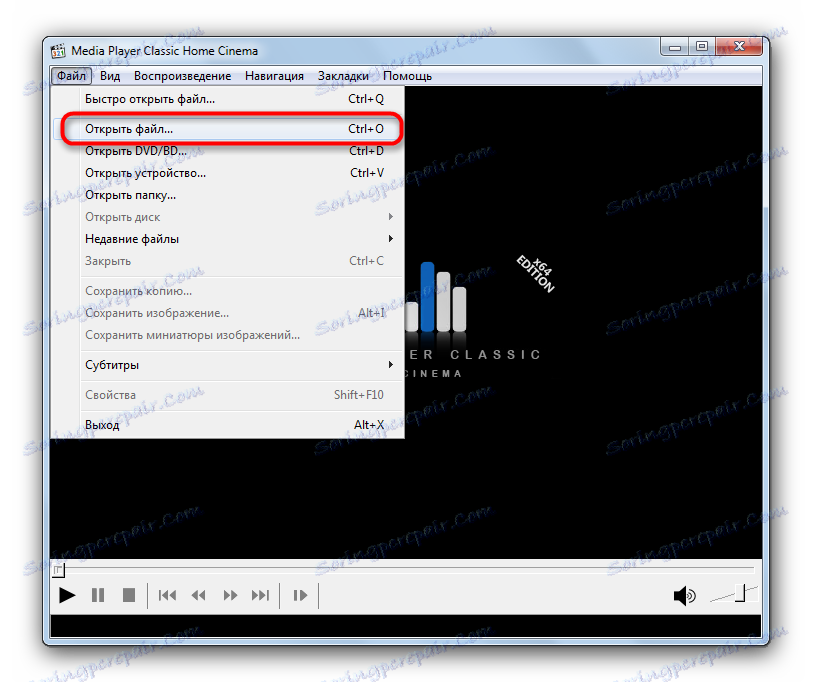The width and height of the screenshot is (813, 682).
Task: Skip to the previous file
Action: pyautogui.click(x=167, y=595)
